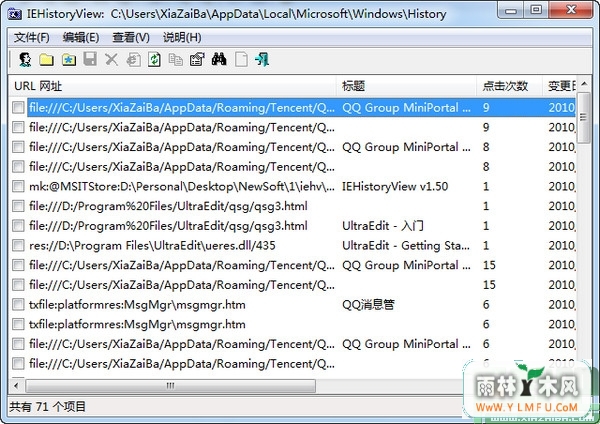Select the res://D:\Program Files\UltraEdit\ueres.dll/435 entry
This screenshot has width=600, height=424.
click(152, 245)
